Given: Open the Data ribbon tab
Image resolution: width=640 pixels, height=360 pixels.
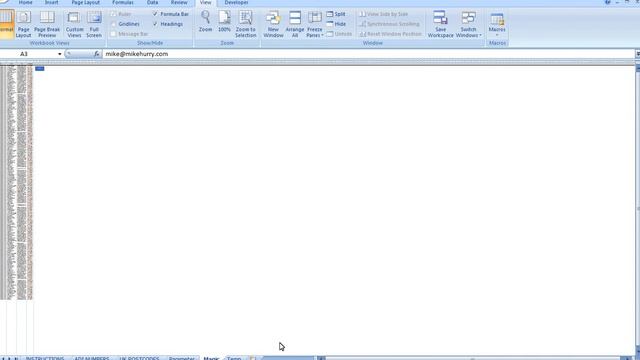Looking at the screenshot, I should (152, 2).
